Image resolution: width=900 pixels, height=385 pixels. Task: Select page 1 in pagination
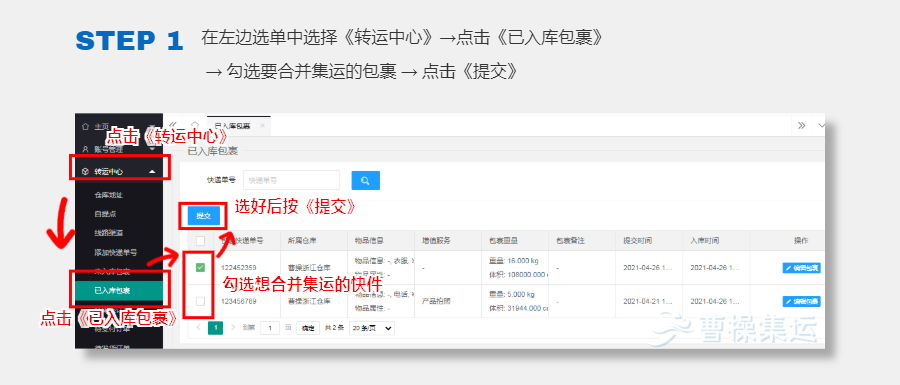215,328
